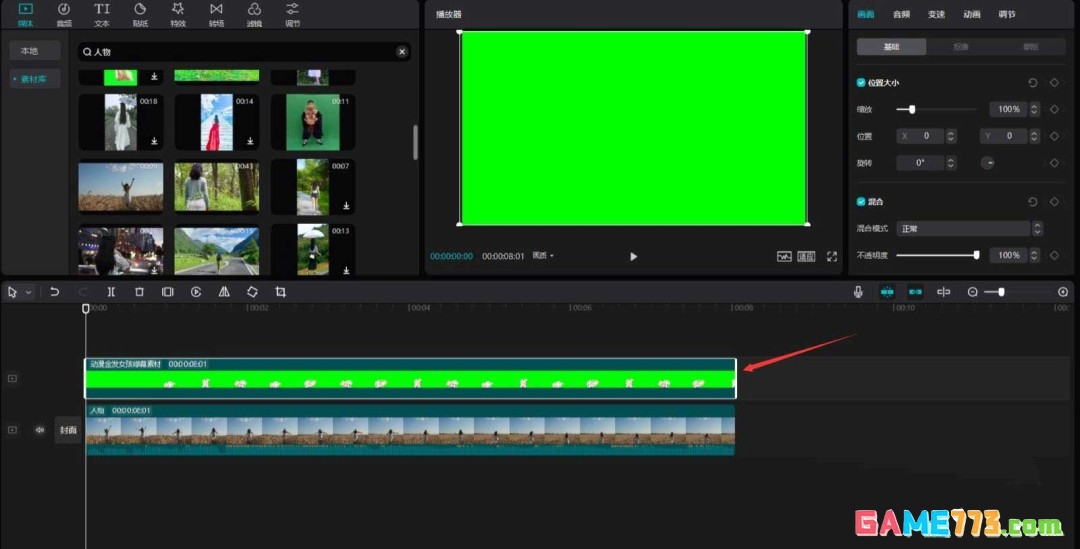The height and width of the screenshot is (549, 1080).
Task: Mute the main track audio toggle
Action: [40, 430]
